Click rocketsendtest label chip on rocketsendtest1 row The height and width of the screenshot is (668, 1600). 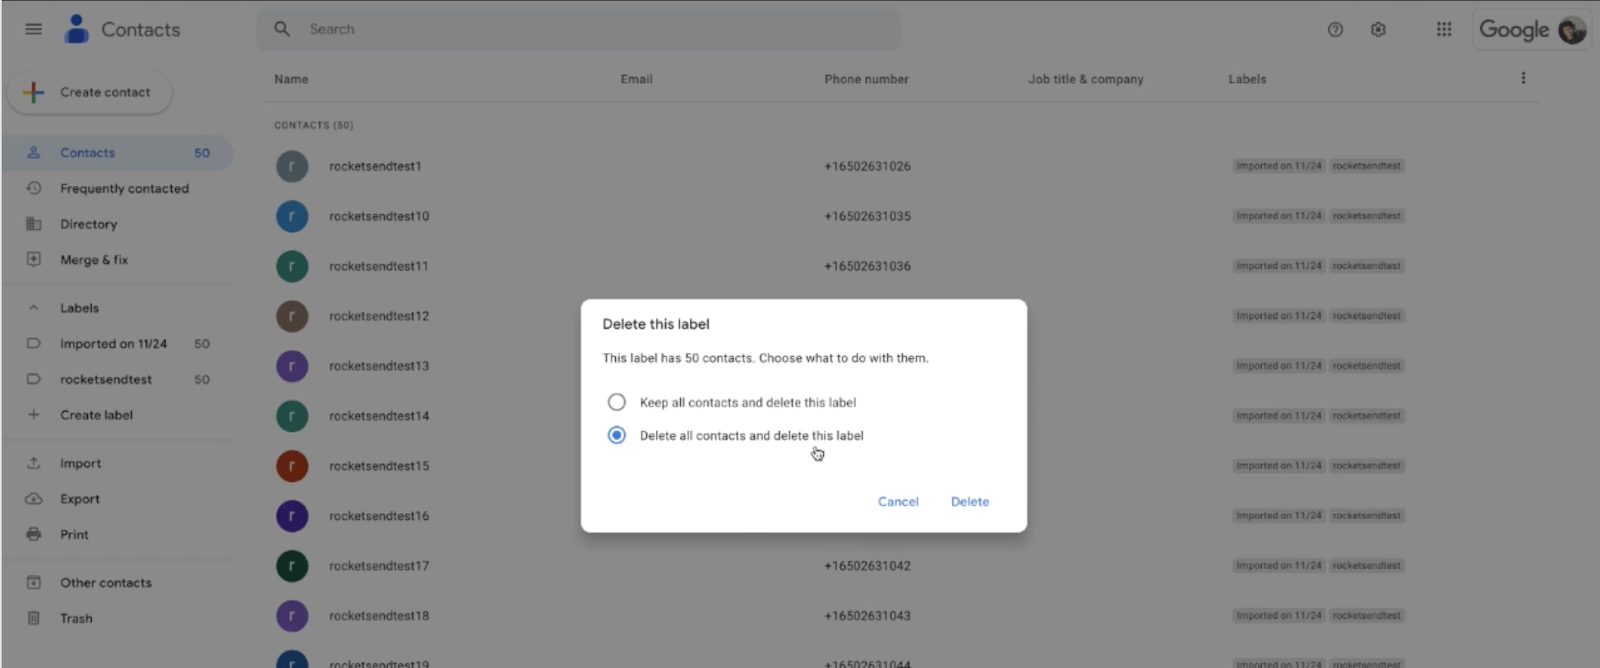click(x=1366, y=166)
